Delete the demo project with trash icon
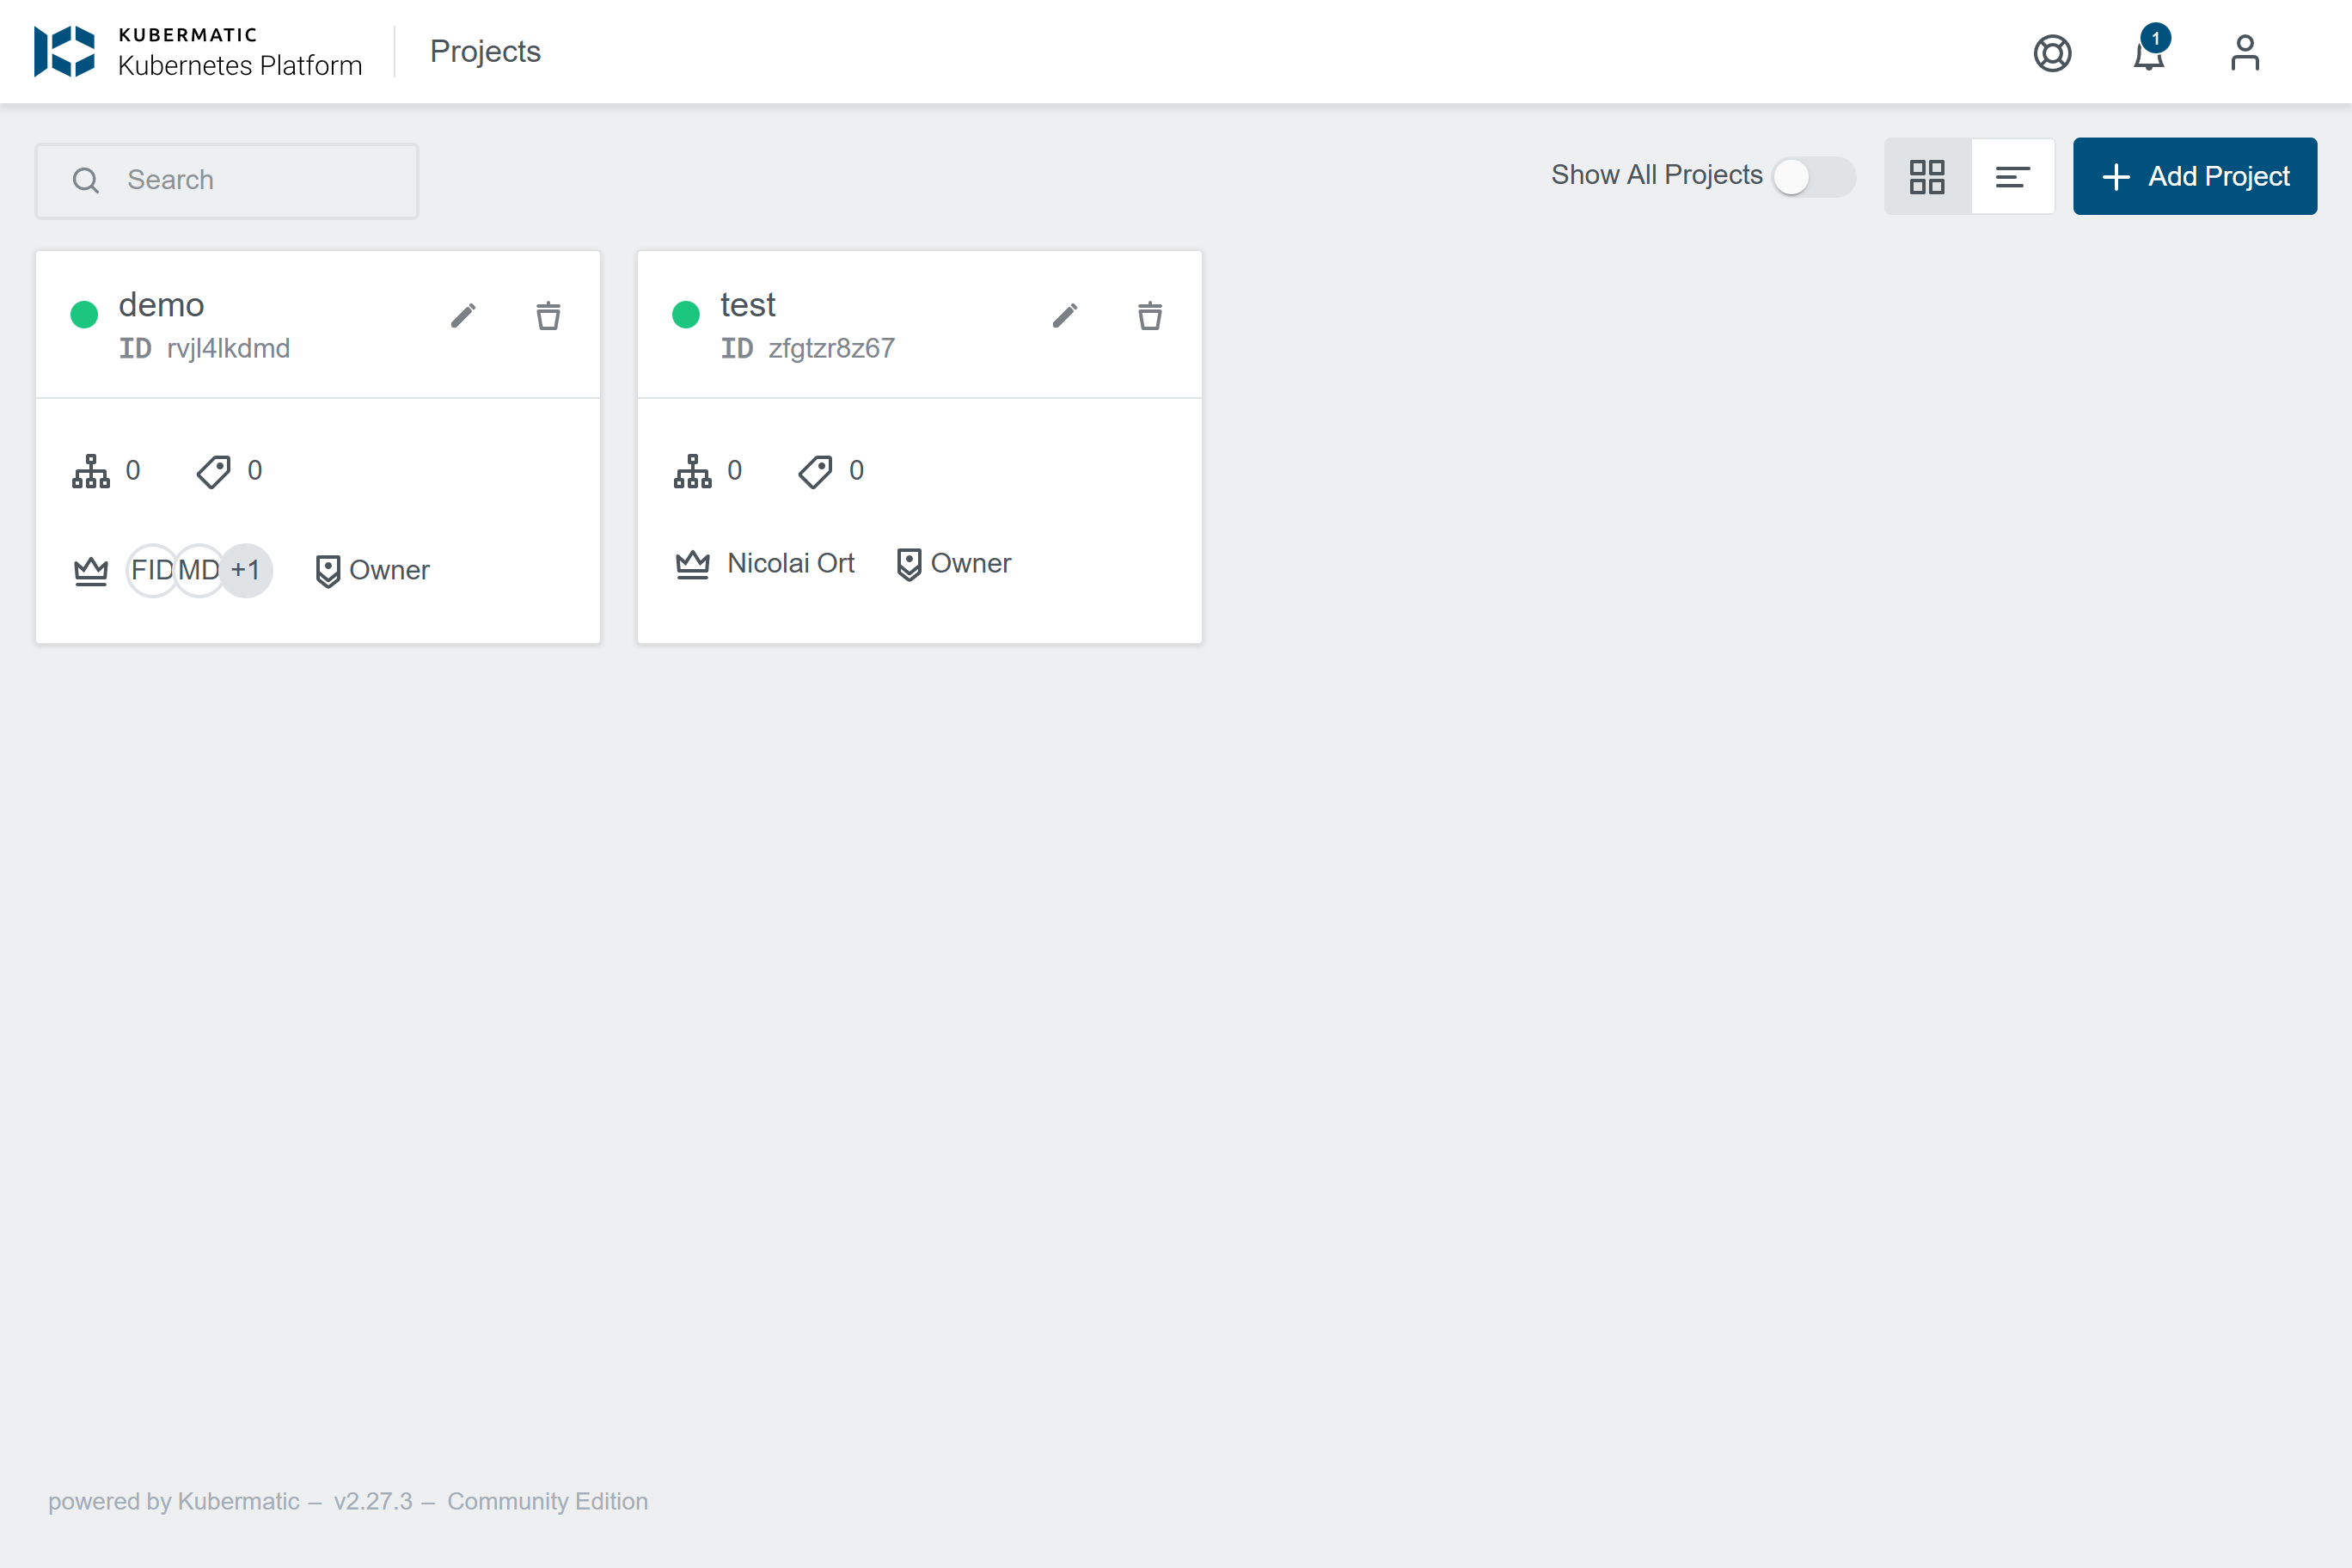This screenshot has width=2352, height=1568. (x=548, y=316)
